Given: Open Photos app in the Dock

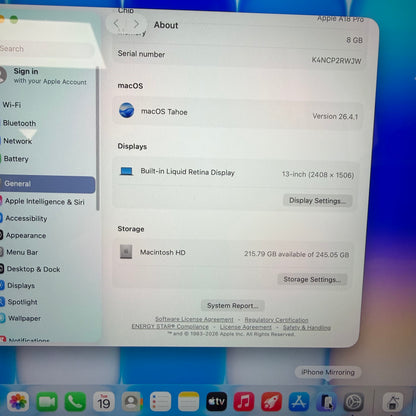Looking at the screenshot, I should (18, 401).
